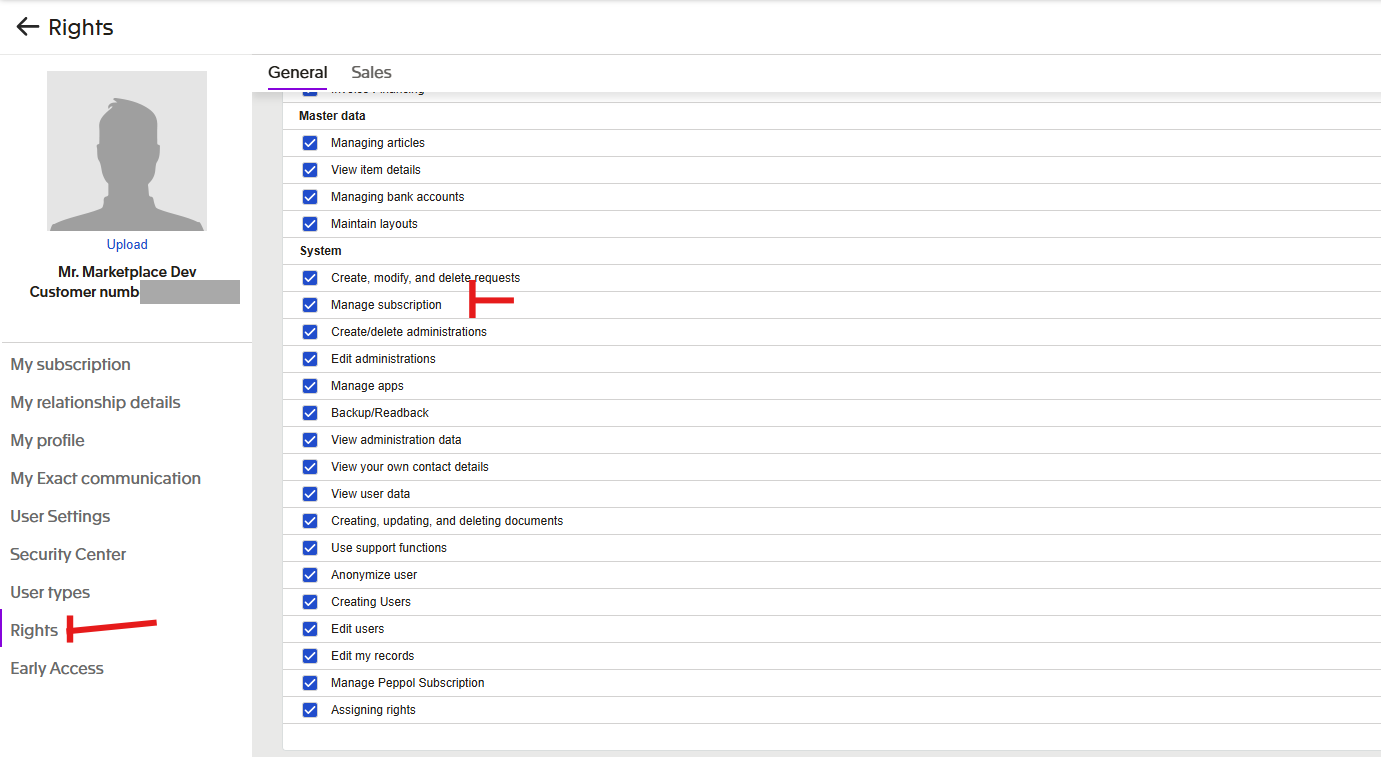Uncheck Edit my records checkbox
This screenshot has height=757, width=1381.
pos(310,656)
